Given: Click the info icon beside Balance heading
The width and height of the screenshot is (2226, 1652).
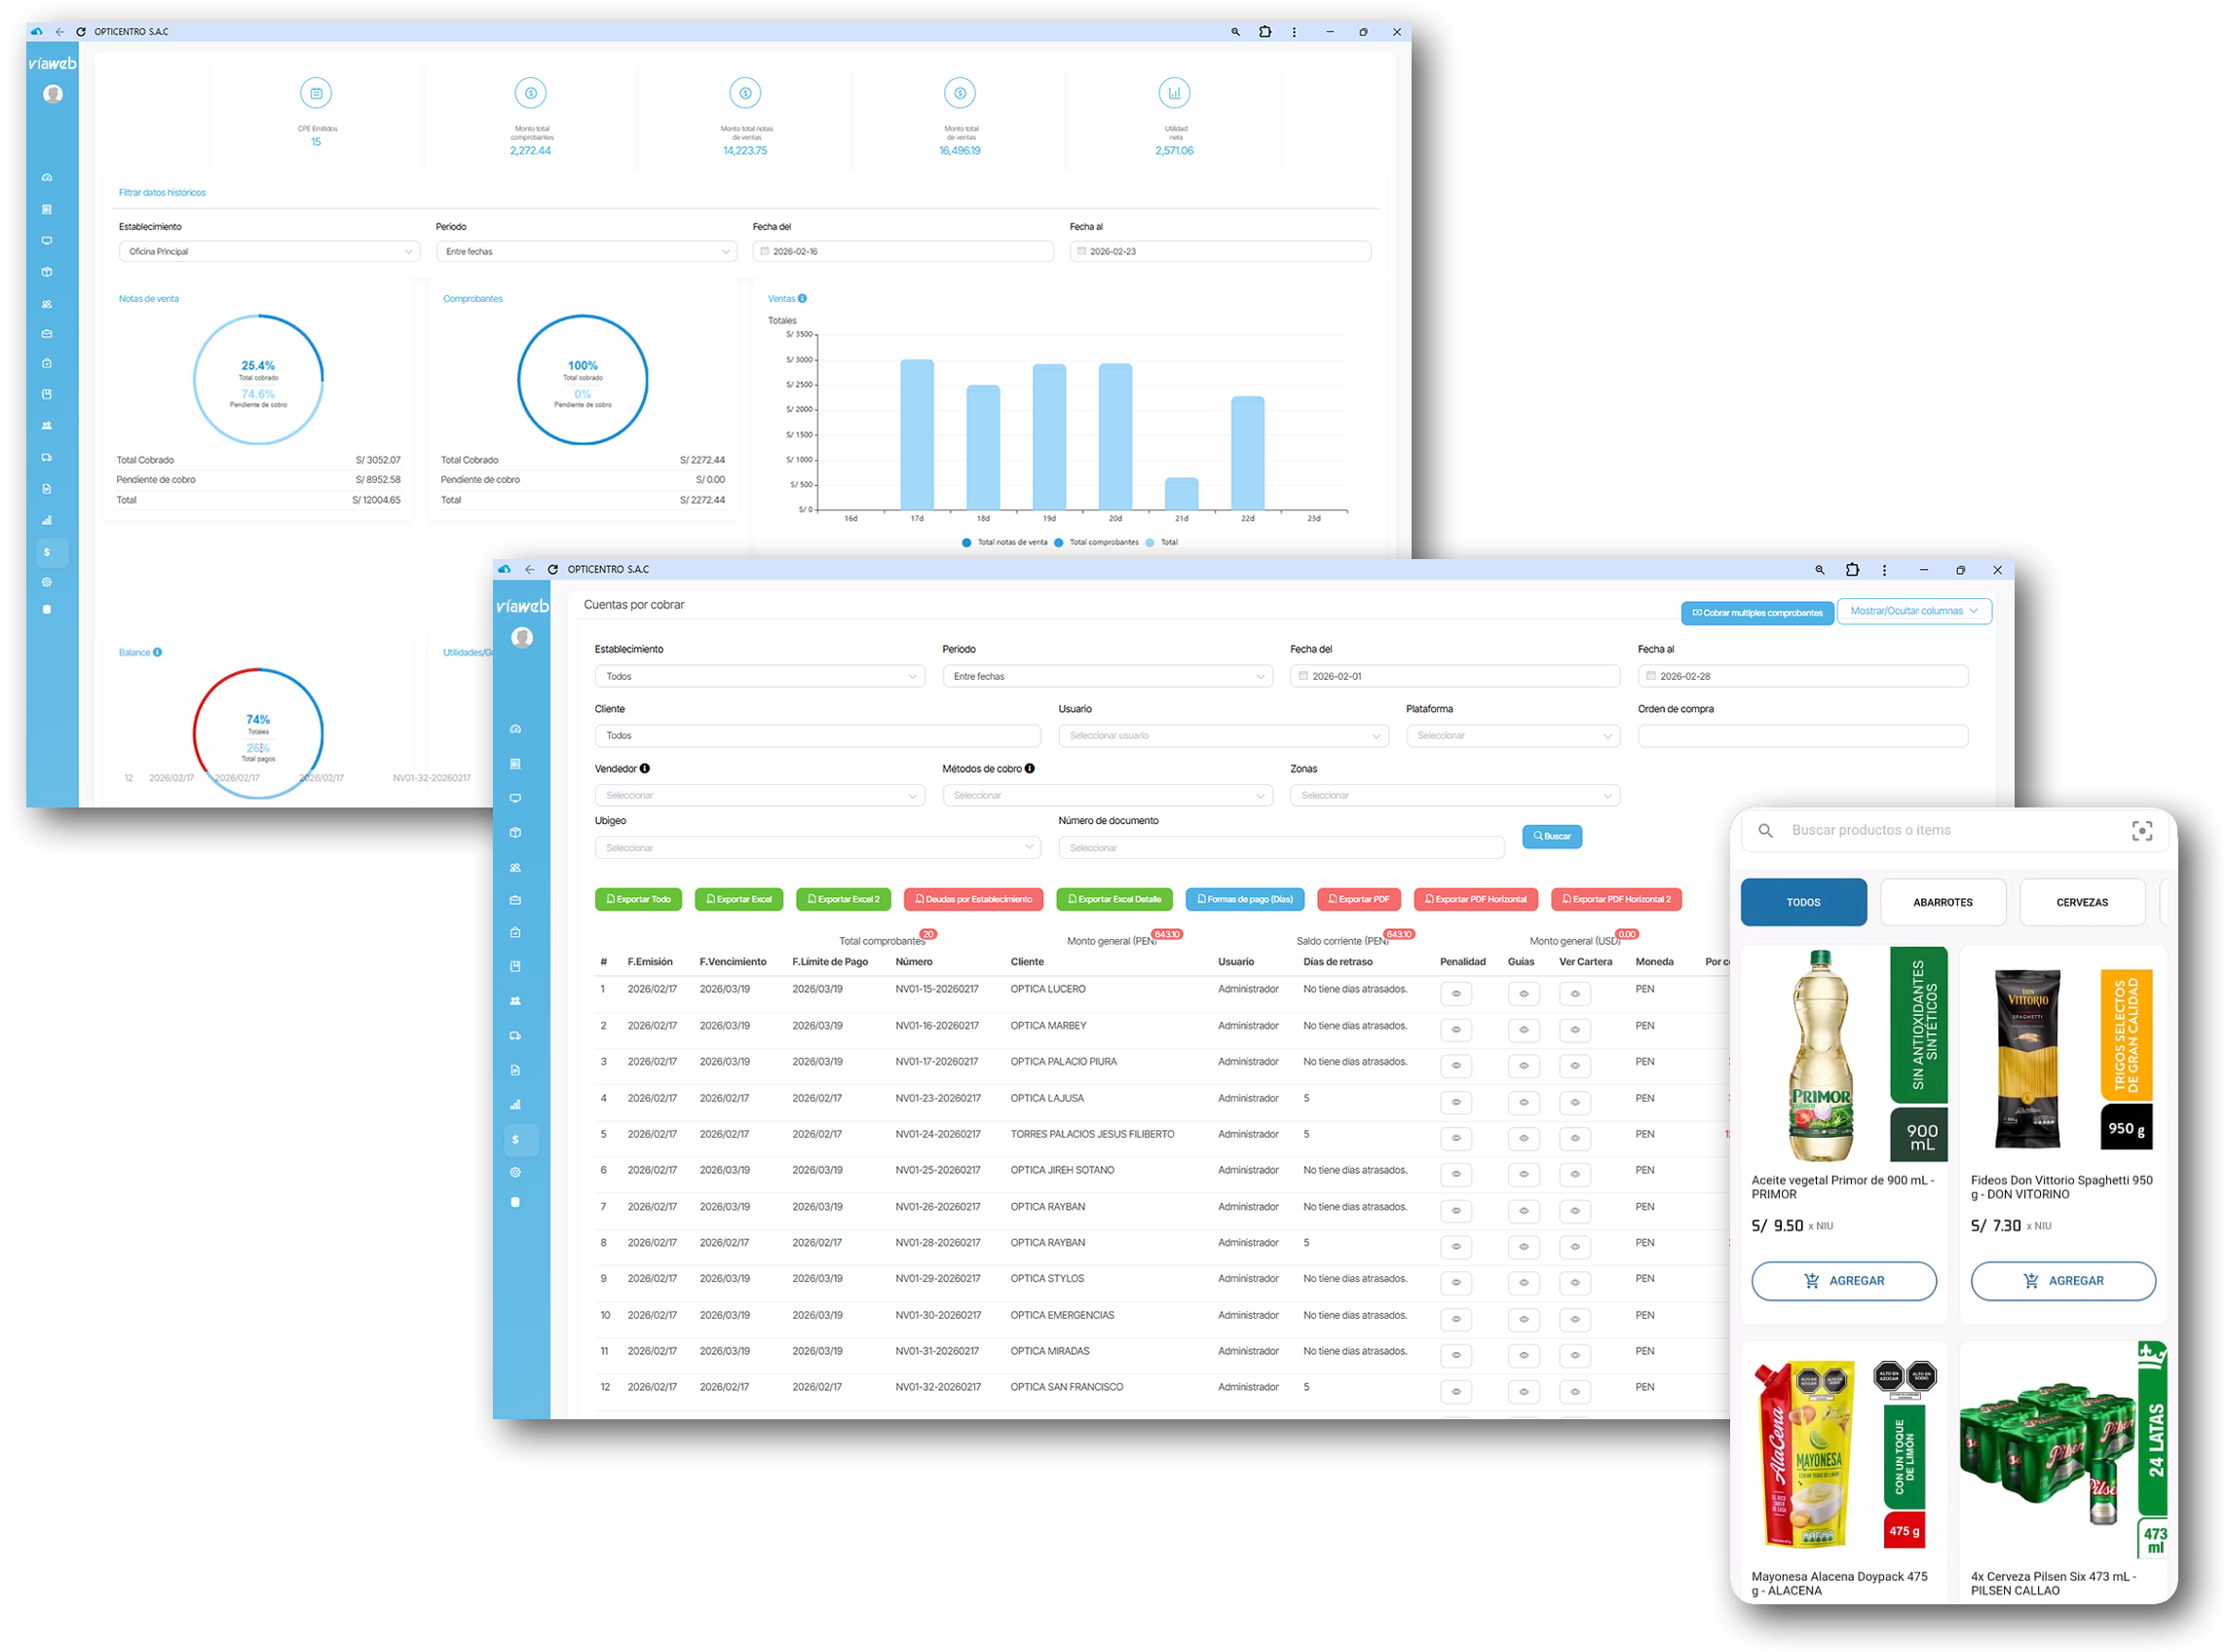Looking at the screenshot, I should pos(157,653).
